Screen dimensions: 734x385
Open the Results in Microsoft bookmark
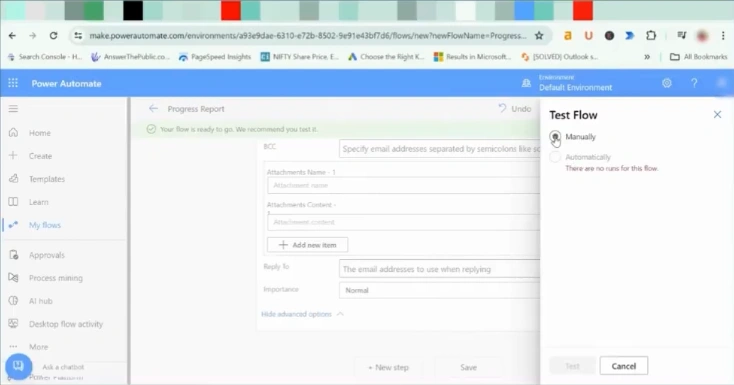coord(473,57)
